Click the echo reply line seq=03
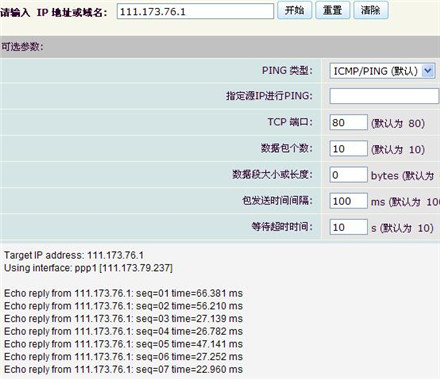The width and height of the screenshot is (440, 379). pos(123,319)
